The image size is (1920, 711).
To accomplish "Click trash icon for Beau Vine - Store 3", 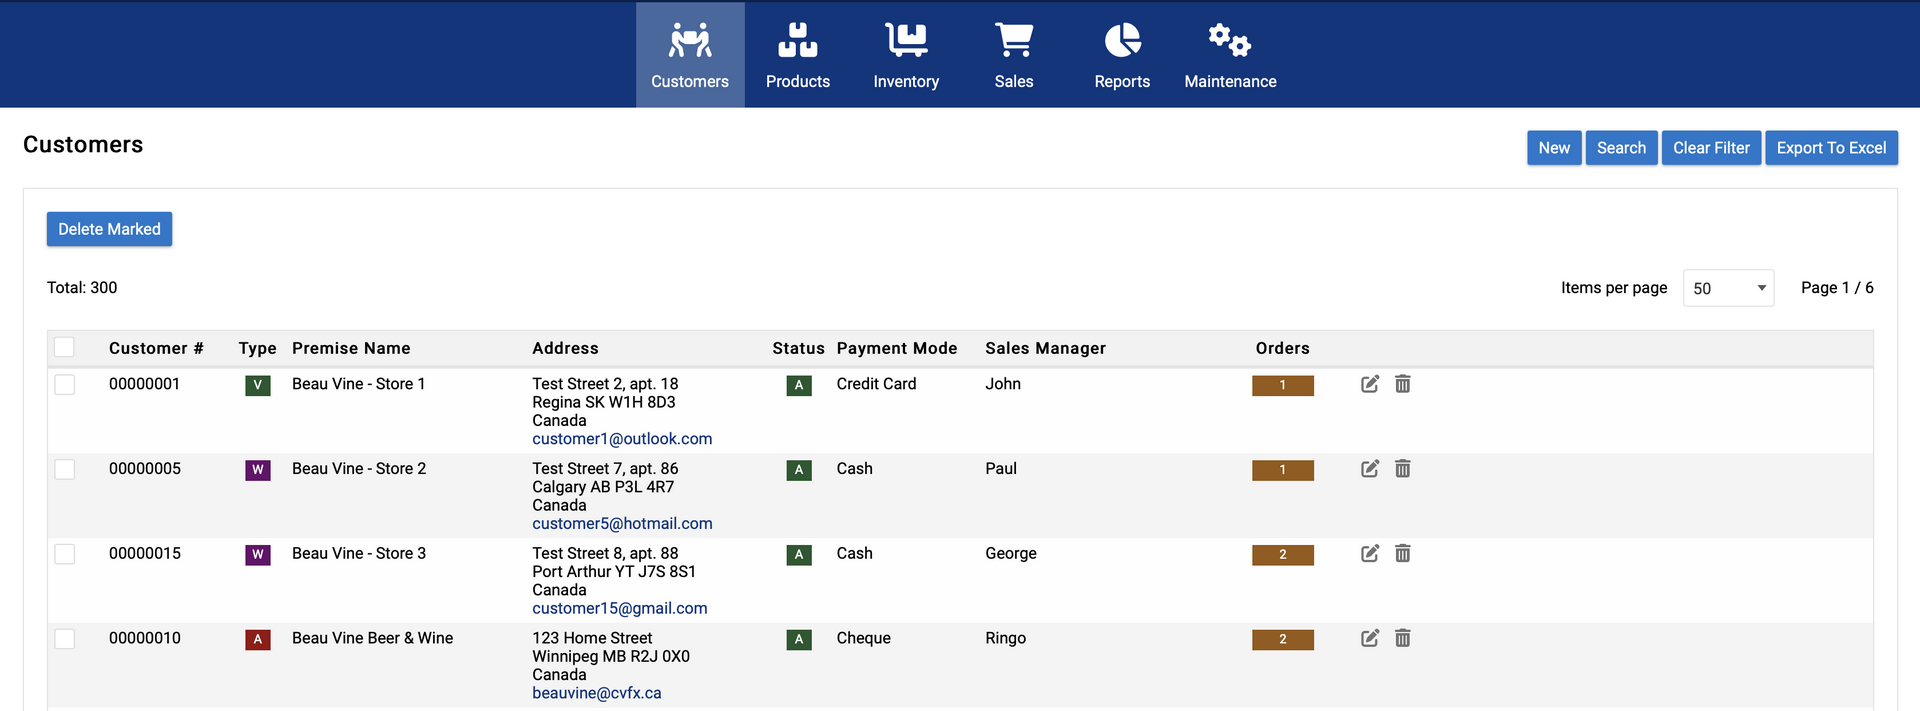I will click(x=1403, y=554).
